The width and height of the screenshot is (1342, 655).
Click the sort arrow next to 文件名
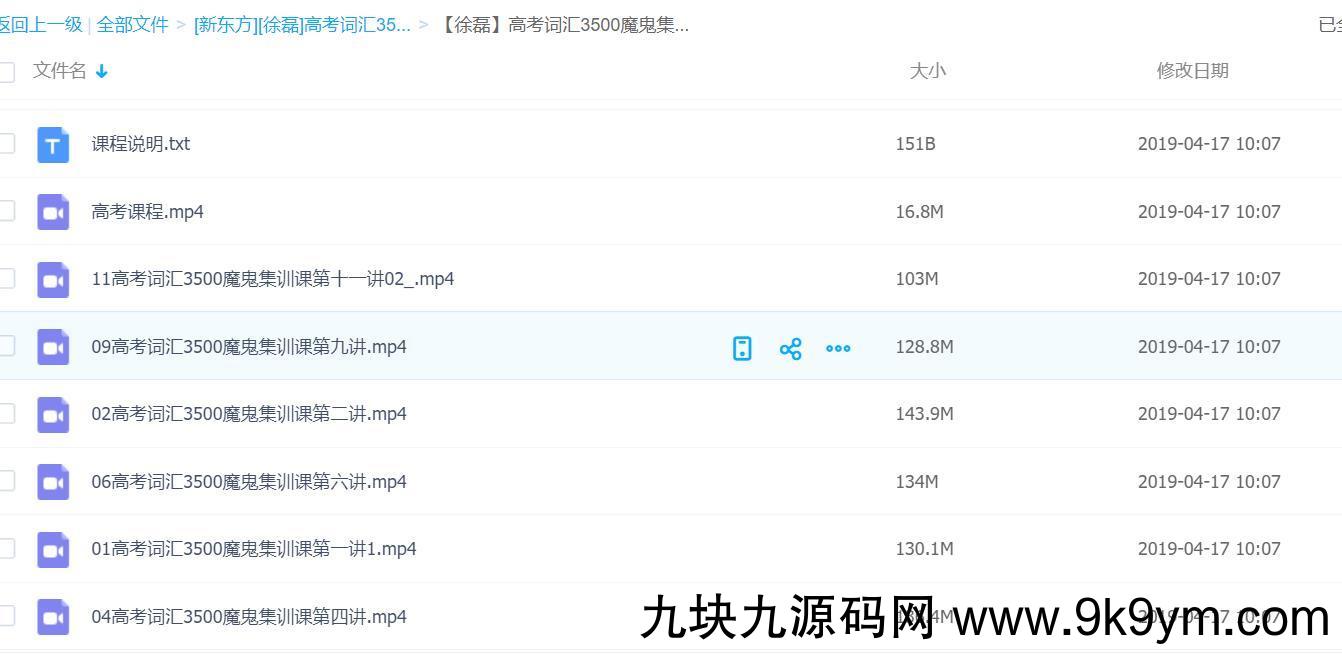pos(101,71)
